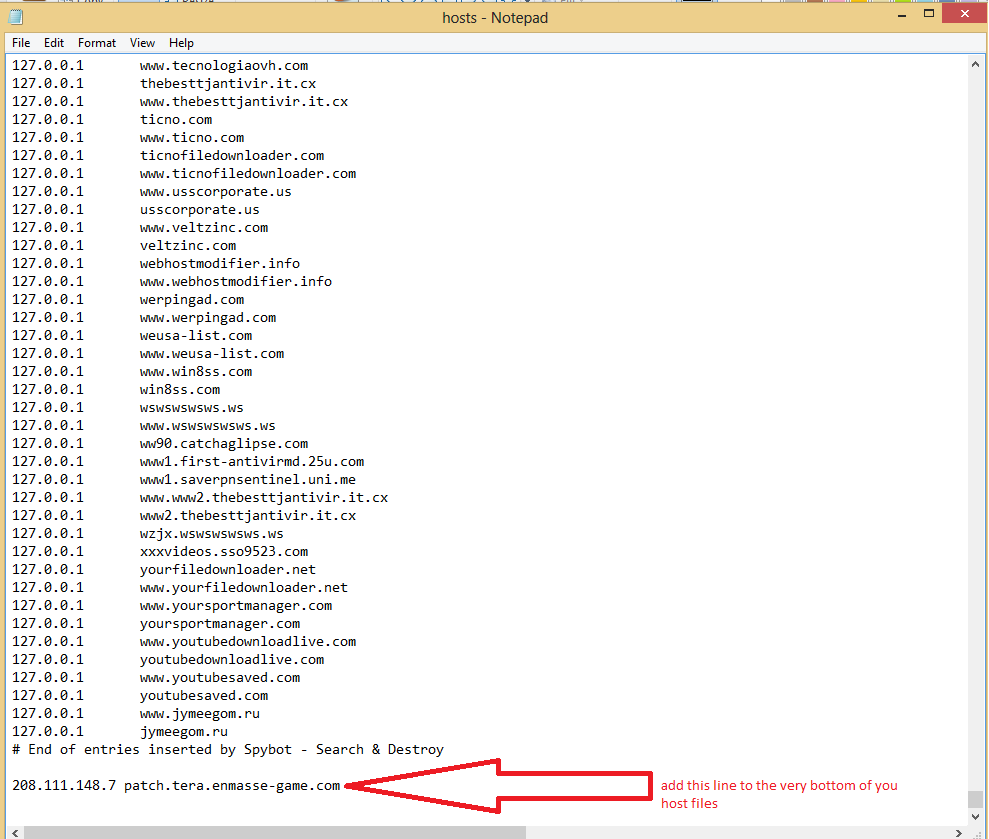Screen dimensions: 989x839
Task: Click the www1.first-antivirmd.25u.com entry
Action: (x=252, y=462)
